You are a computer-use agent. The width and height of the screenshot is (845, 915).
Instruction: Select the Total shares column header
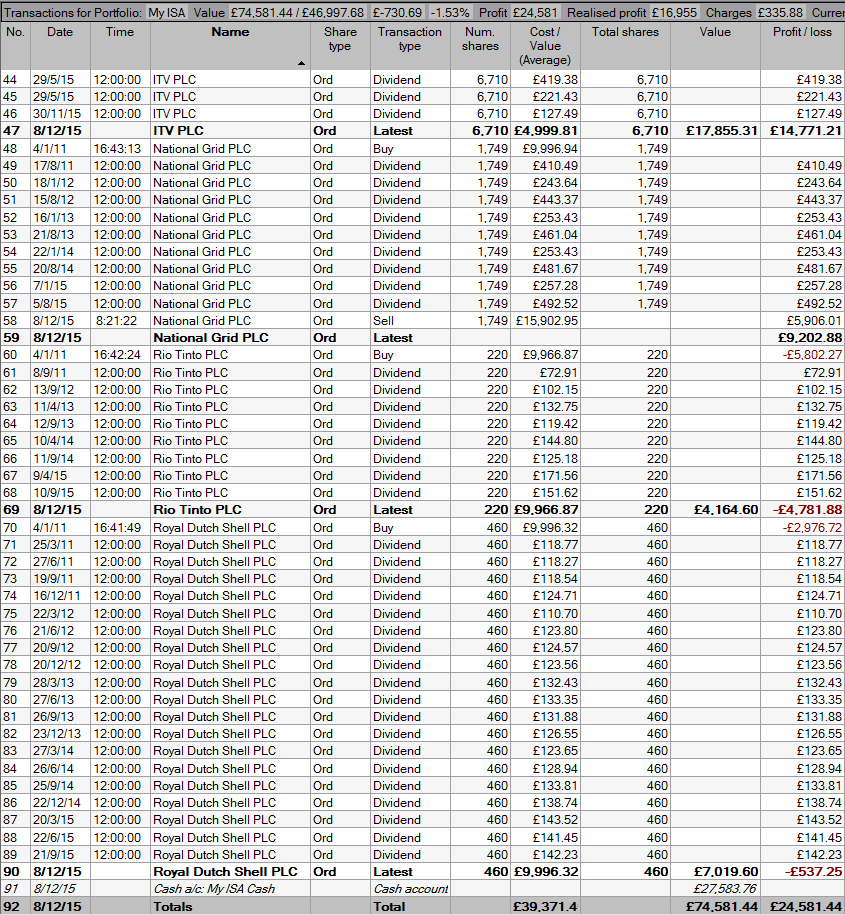tap(625, 32)
